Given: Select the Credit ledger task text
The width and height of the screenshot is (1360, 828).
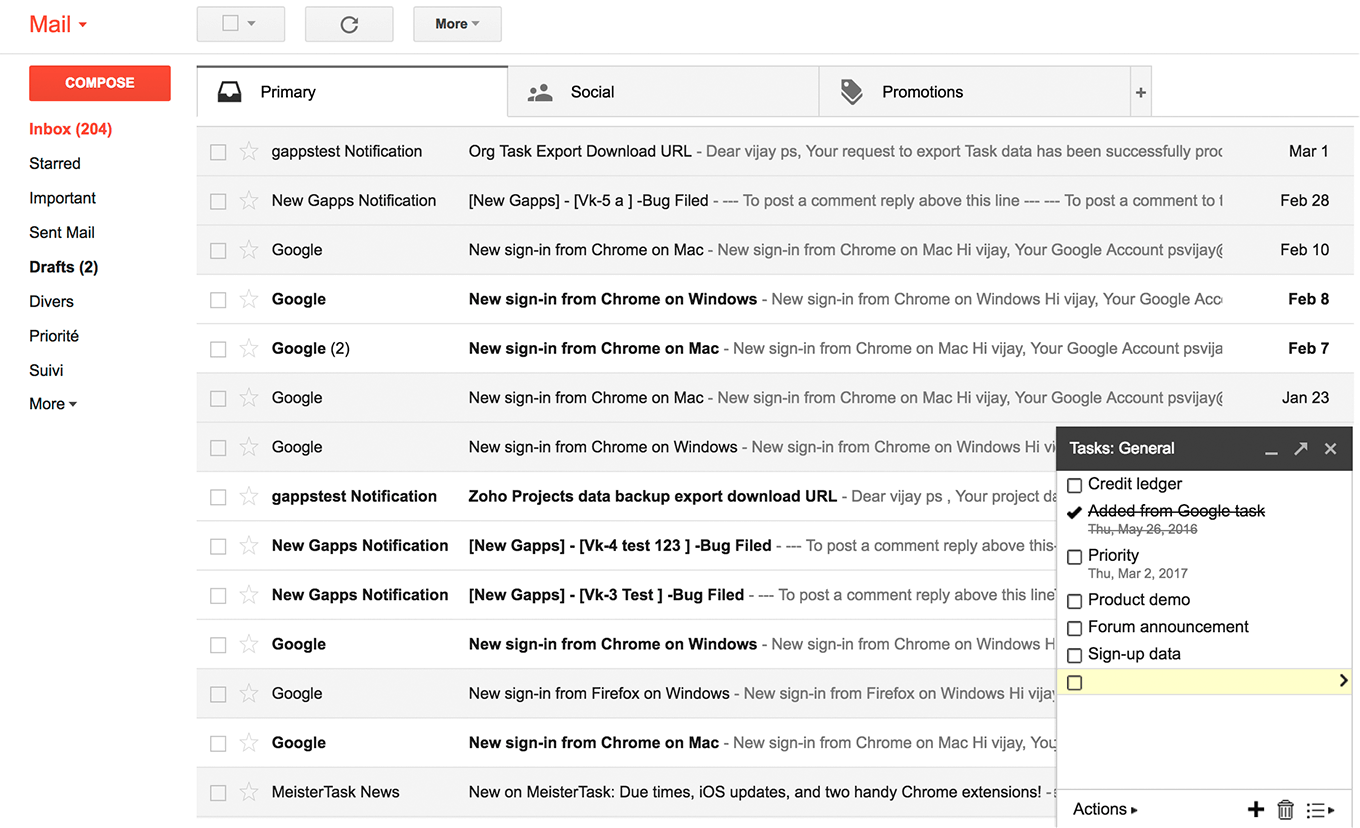Looking at the screenshot, I should click(1135, 484).
